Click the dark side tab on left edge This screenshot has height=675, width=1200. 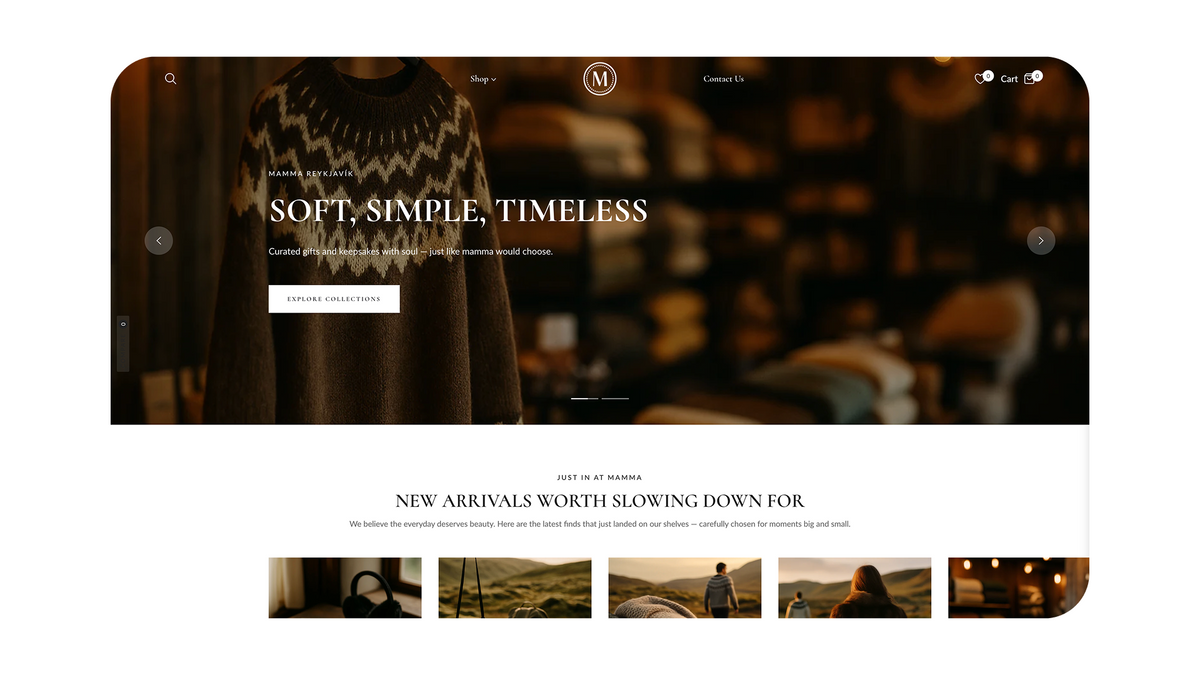pyautogui.click(x=123, y=344)
